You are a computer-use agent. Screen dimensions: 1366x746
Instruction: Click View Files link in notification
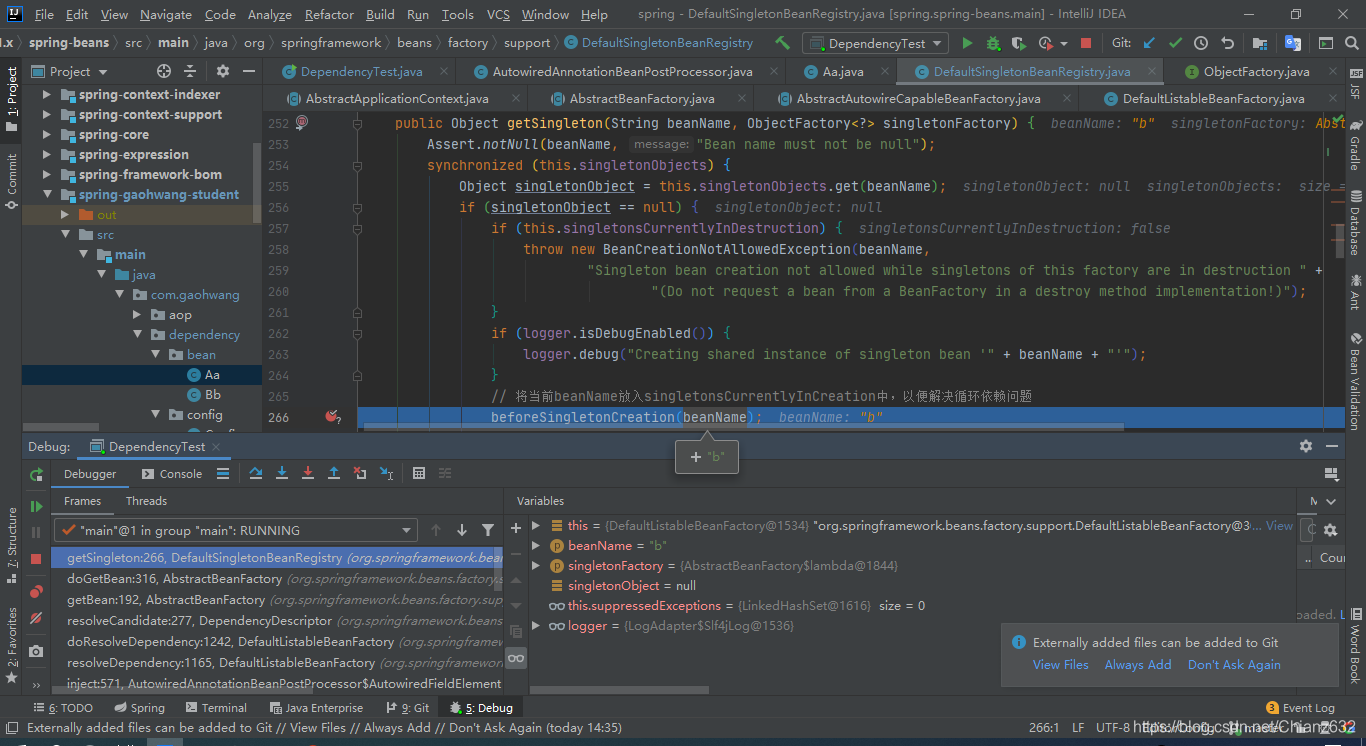point(1060,665)
